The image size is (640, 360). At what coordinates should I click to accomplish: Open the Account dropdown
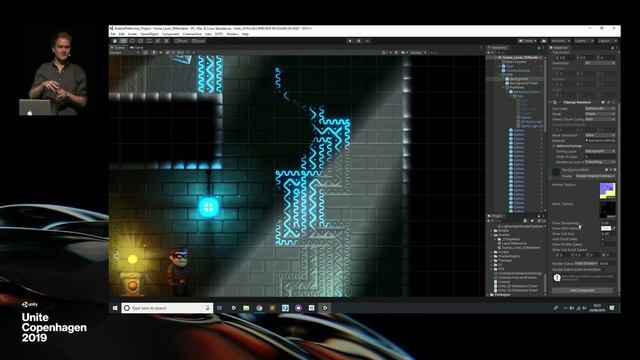tap(560, 41)
